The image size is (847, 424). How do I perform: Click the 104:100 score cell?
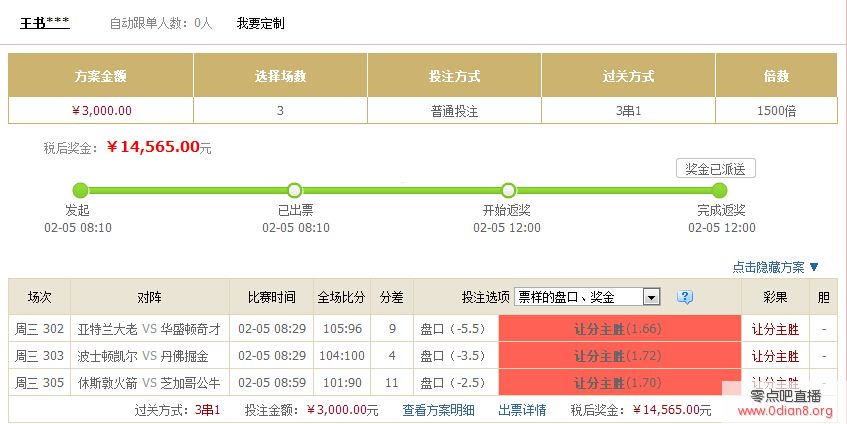[x=342, y=355]
